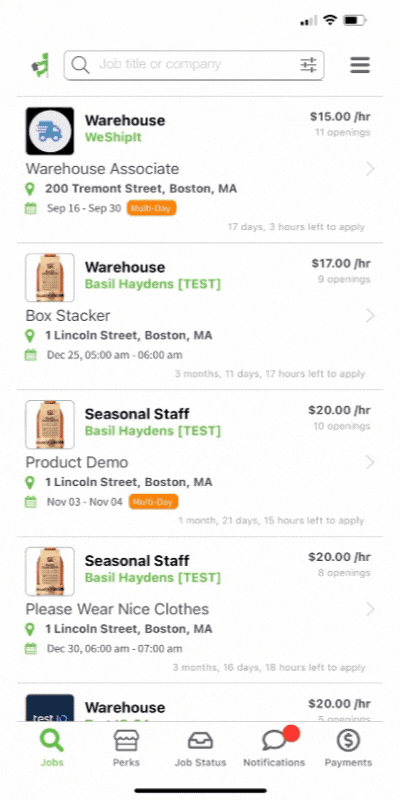Viewport: 400px width, 800px height.
Task: Tap the Box Stacker calendar date icon
Action: 31,355
